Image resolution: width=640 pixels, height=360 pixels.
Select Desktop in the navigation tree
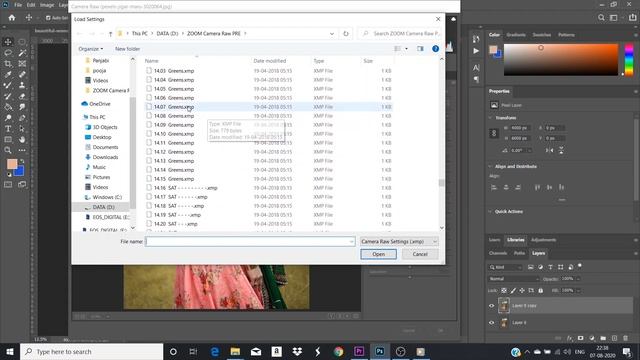tap(102, 137)
